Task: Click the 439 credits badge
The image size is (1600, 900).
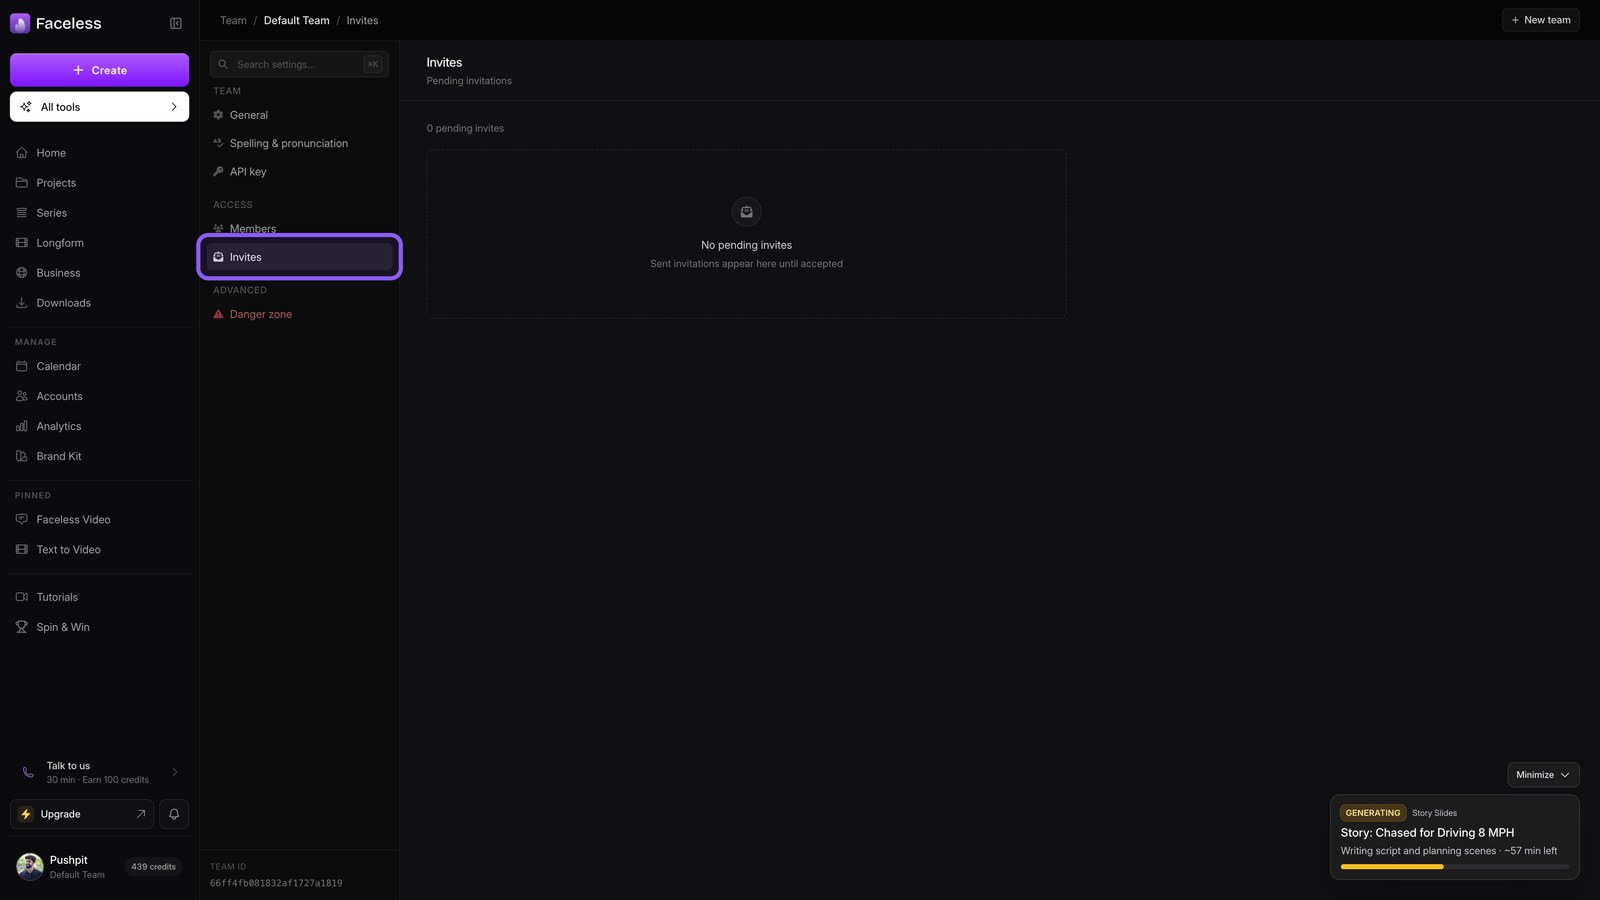Action: coord(153,867)
